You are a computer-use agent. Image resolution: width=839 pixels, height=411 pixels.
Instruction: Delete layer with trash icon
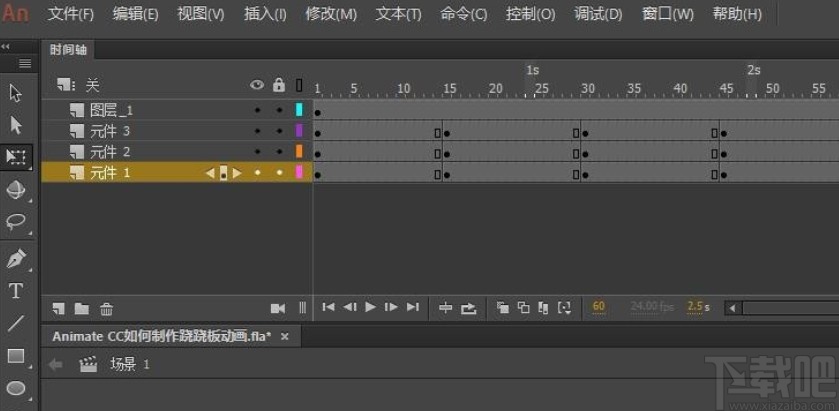coord(106,308)
